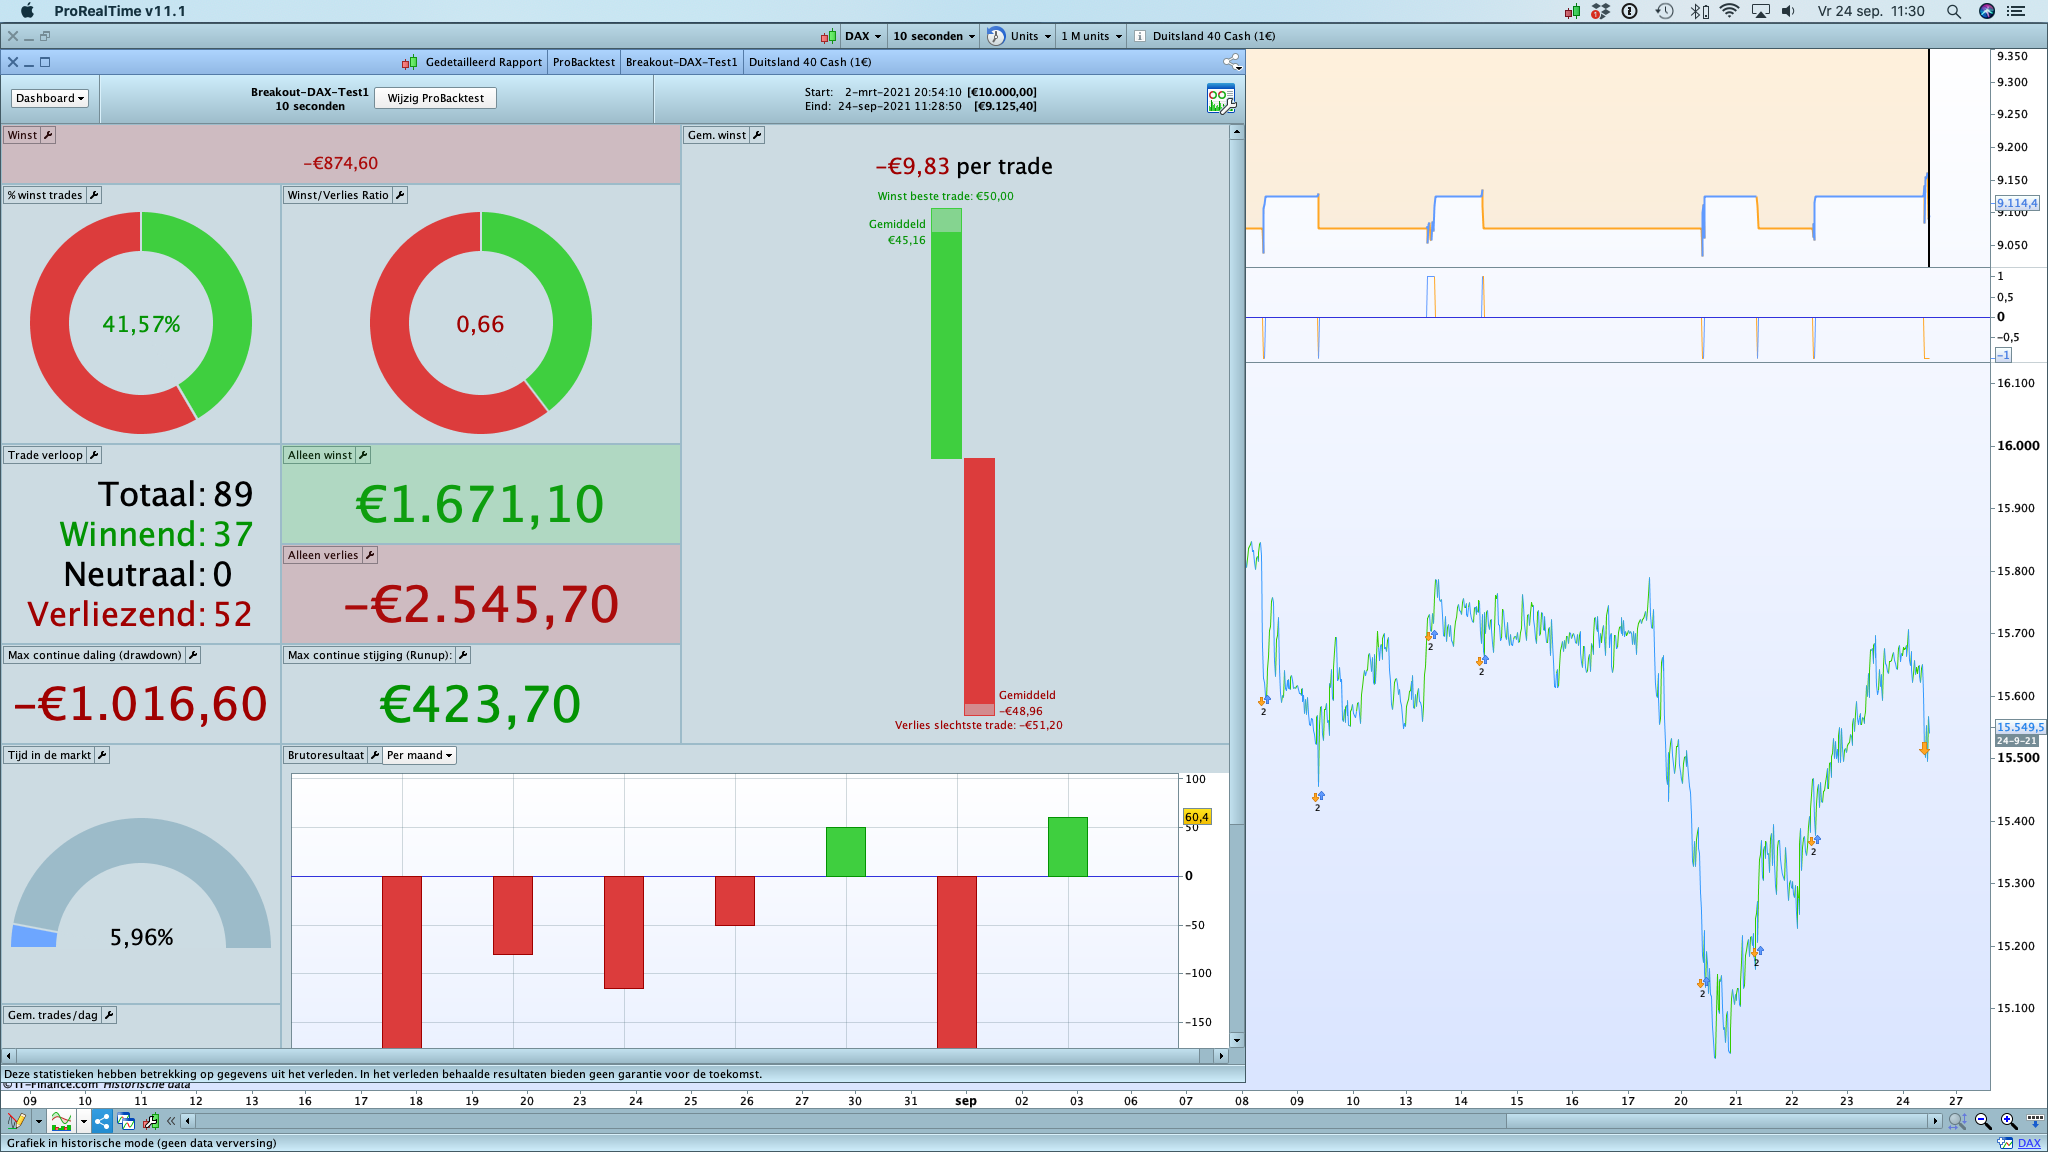Viewport: 2048px width, 1152px height.
Task: Click the wrench next to Winst label
Action: point(48,135)
